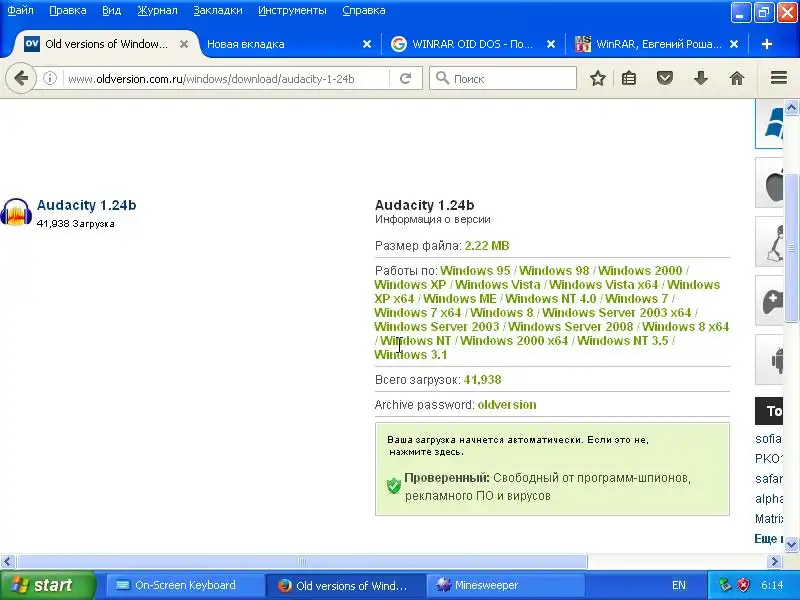Open the downloads panel arrow

click(x=701, y=79)
